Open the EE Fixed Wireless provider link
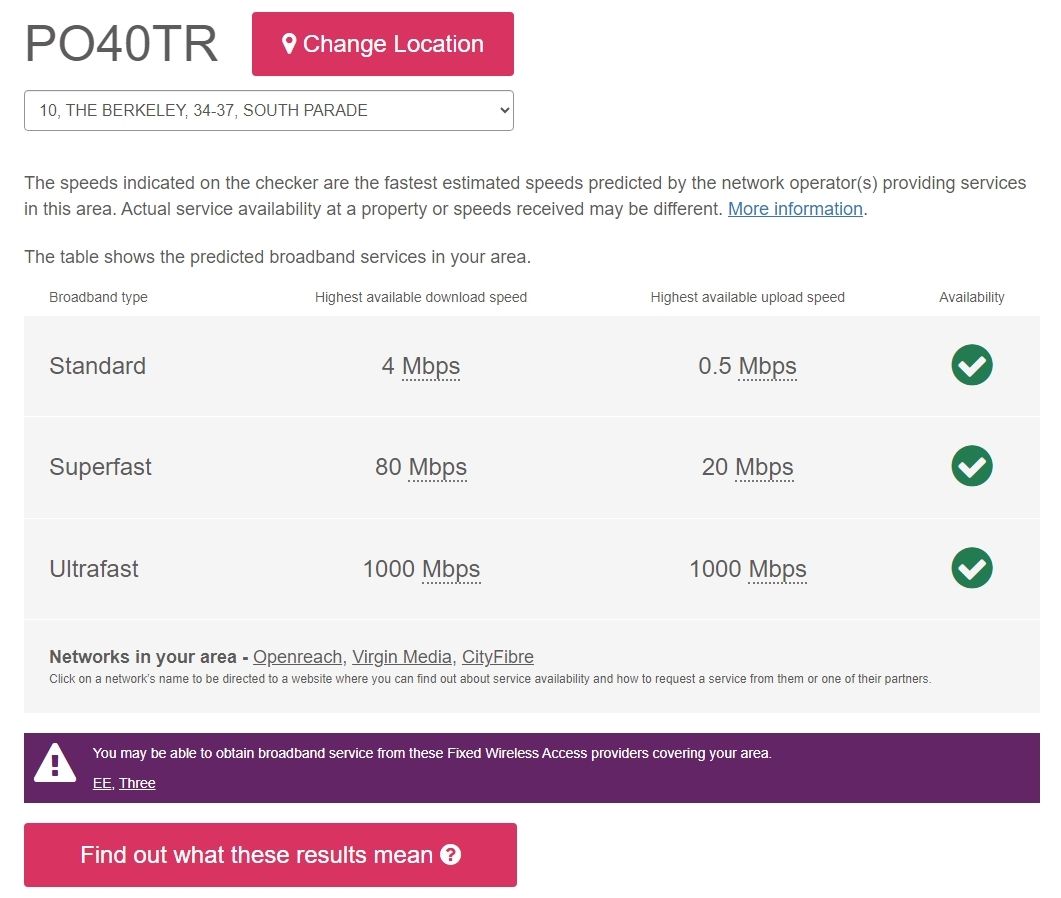 pyautogui.click(x=101, y=783)
